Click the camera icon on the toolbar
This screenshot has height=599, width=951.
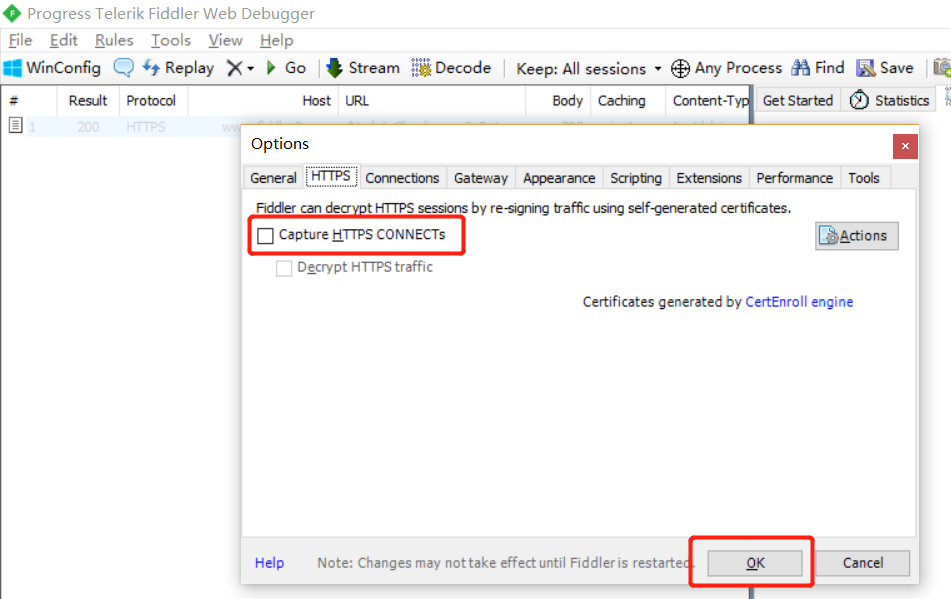941,67
